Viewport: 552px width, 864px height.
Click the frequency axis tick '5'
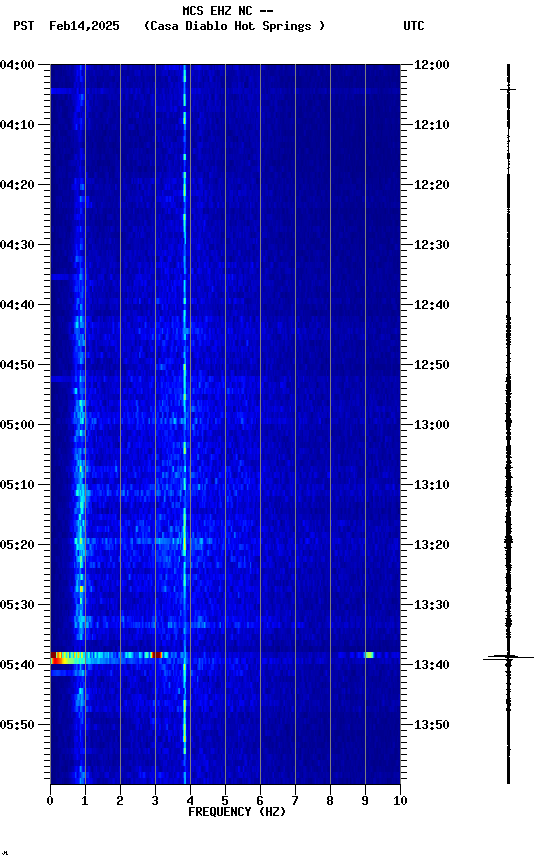[x=225, y=801]
